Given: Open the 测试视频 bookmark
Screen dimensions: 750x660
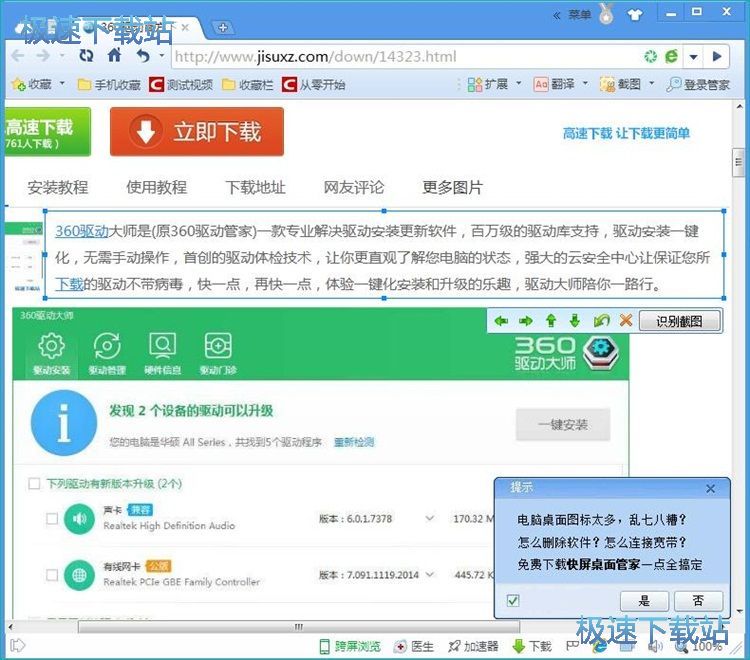Looking at the screenshot, I should tap(181, 85).
